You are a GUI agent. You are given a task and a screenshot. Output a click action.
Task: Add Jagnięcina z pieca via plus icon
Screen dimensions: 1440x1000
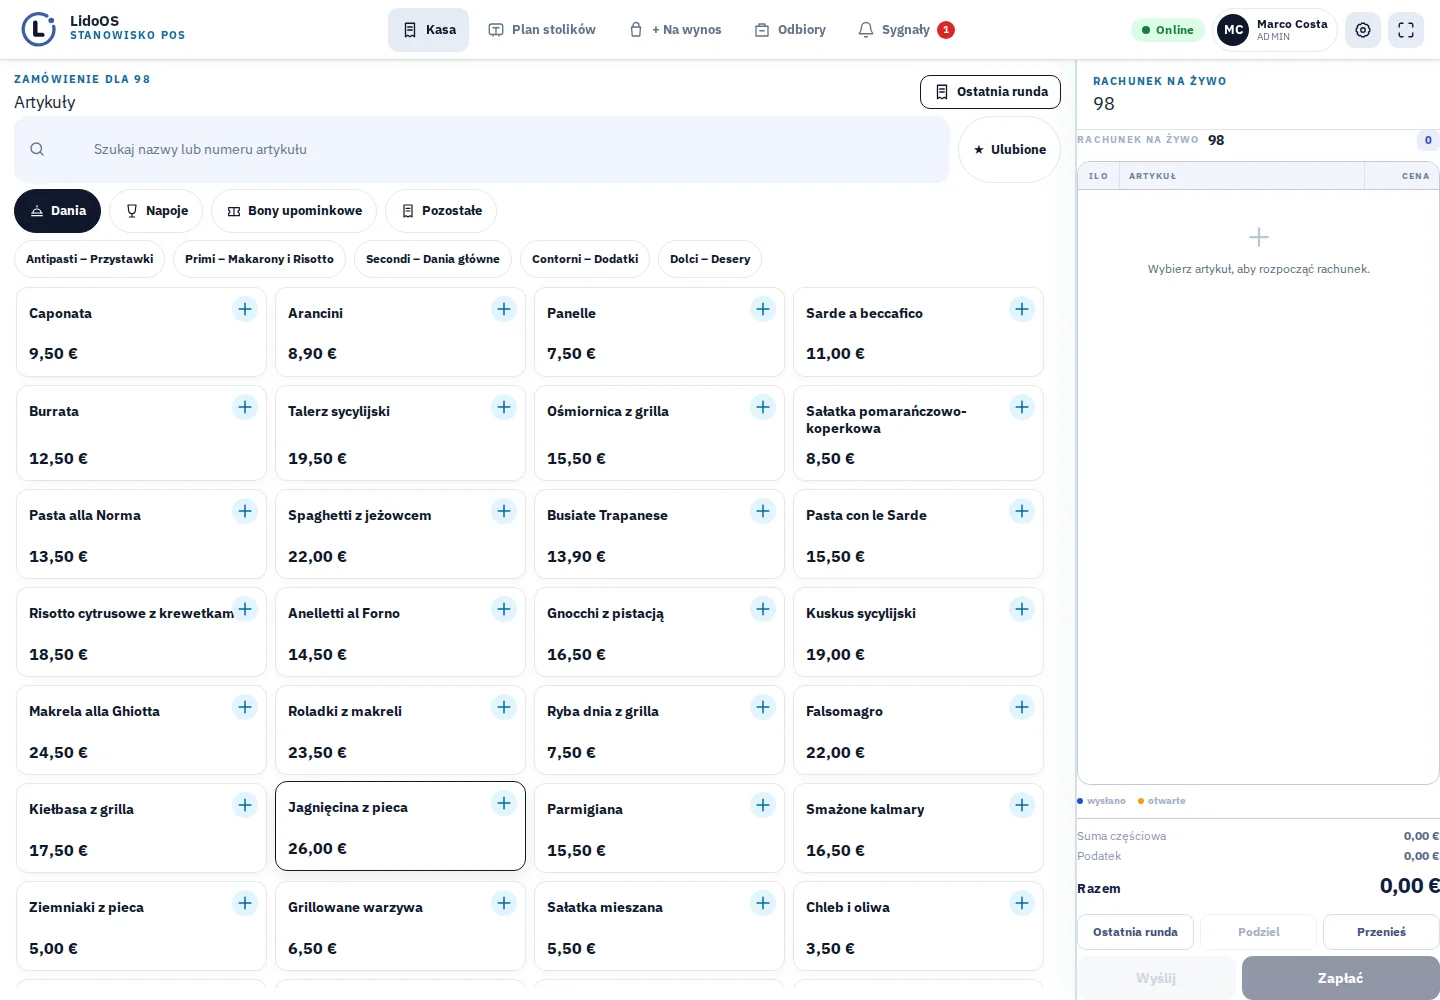pos(504,803)
